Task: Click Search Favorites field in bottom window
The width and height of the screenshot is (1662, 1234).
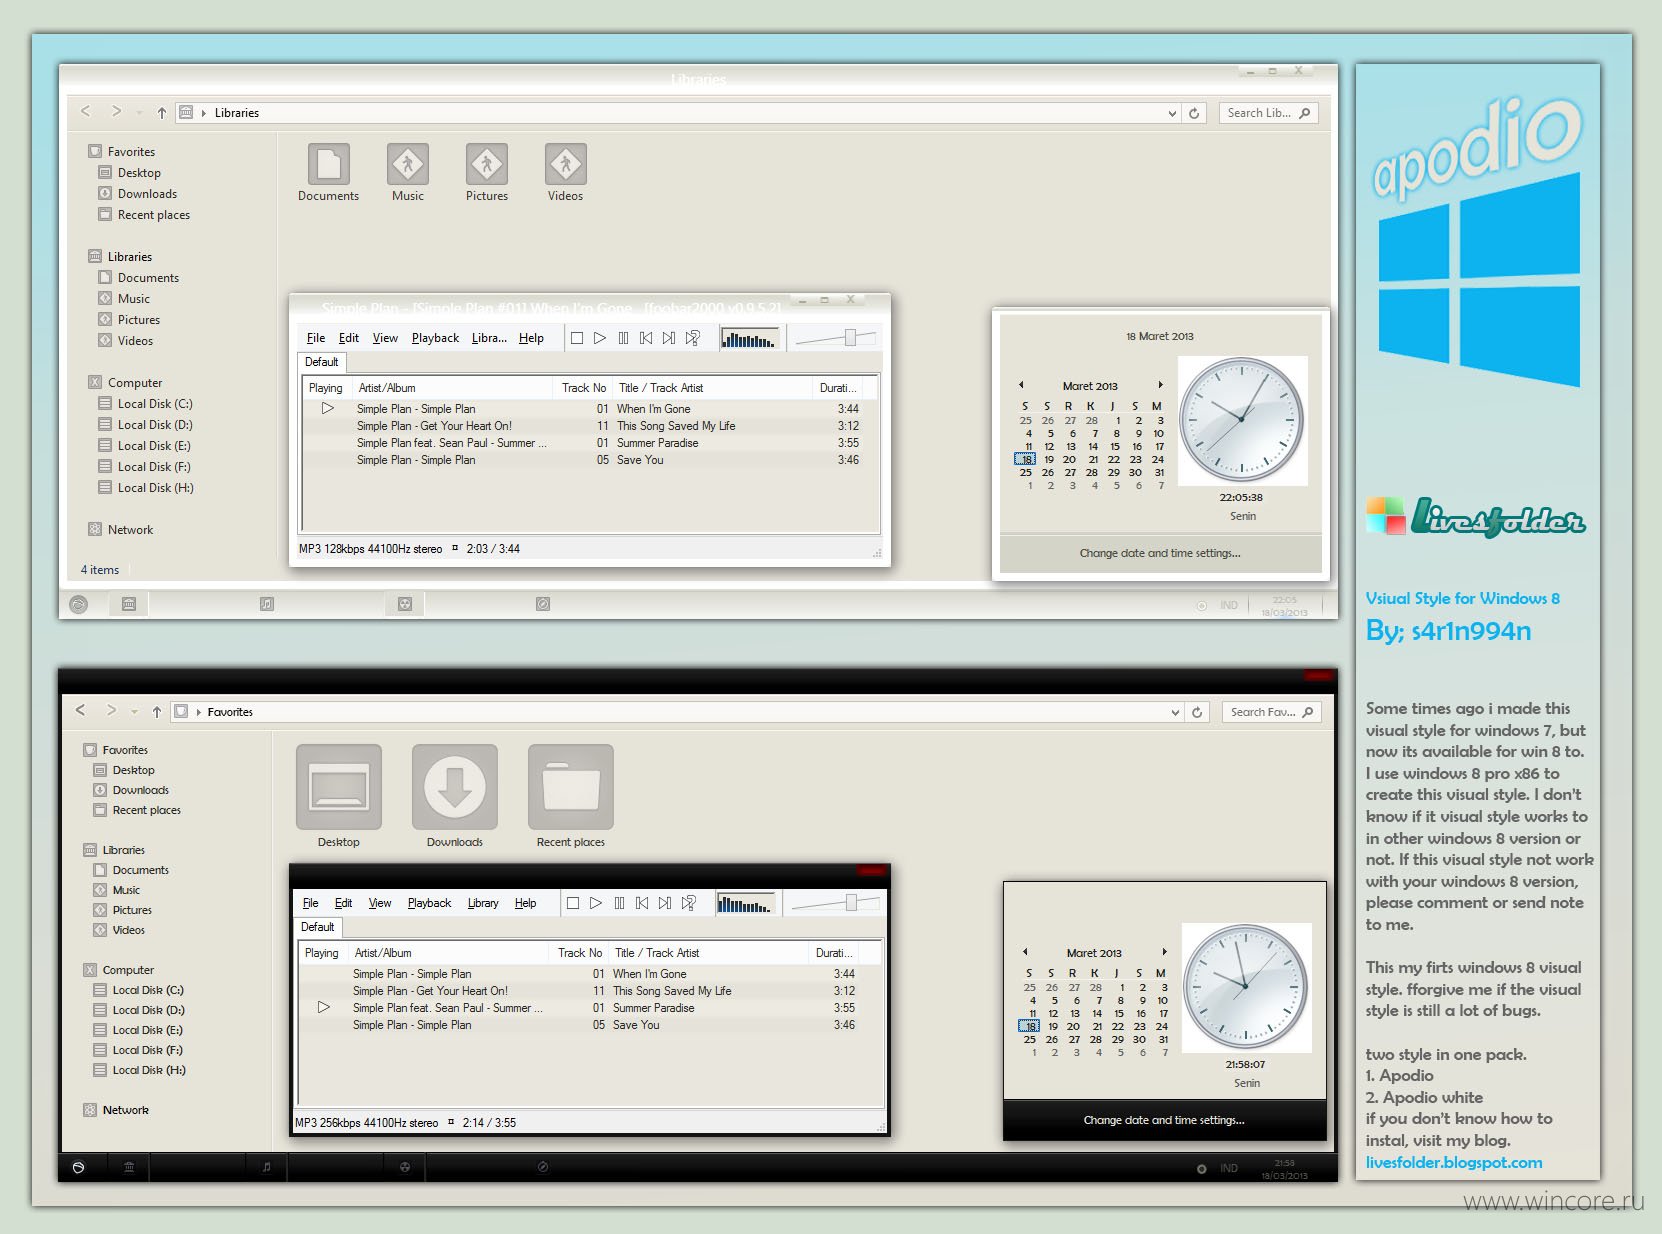Action: tap(1271, 712)
